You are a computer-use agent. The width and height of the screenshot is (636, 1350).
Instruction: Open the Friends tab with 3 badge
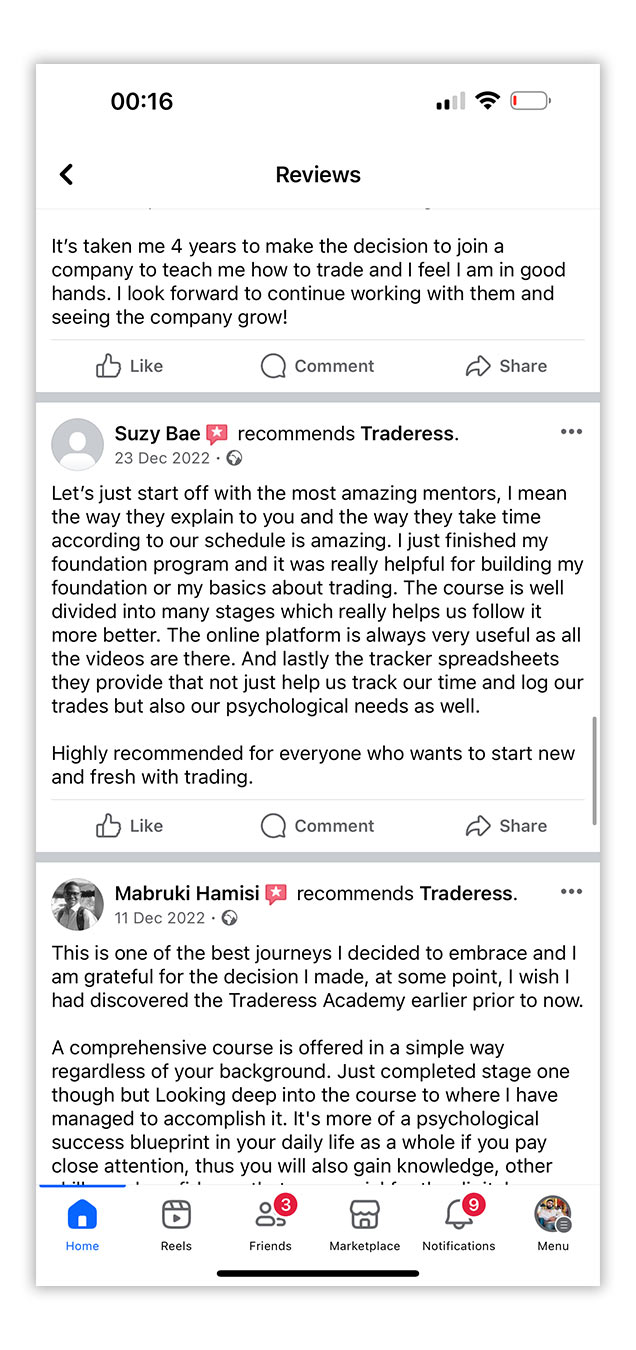(270, 1224)
